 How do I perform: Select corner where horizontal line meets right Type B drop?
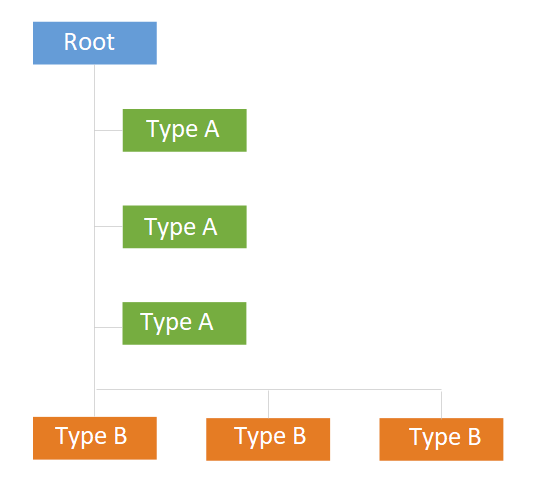point(441,390)
